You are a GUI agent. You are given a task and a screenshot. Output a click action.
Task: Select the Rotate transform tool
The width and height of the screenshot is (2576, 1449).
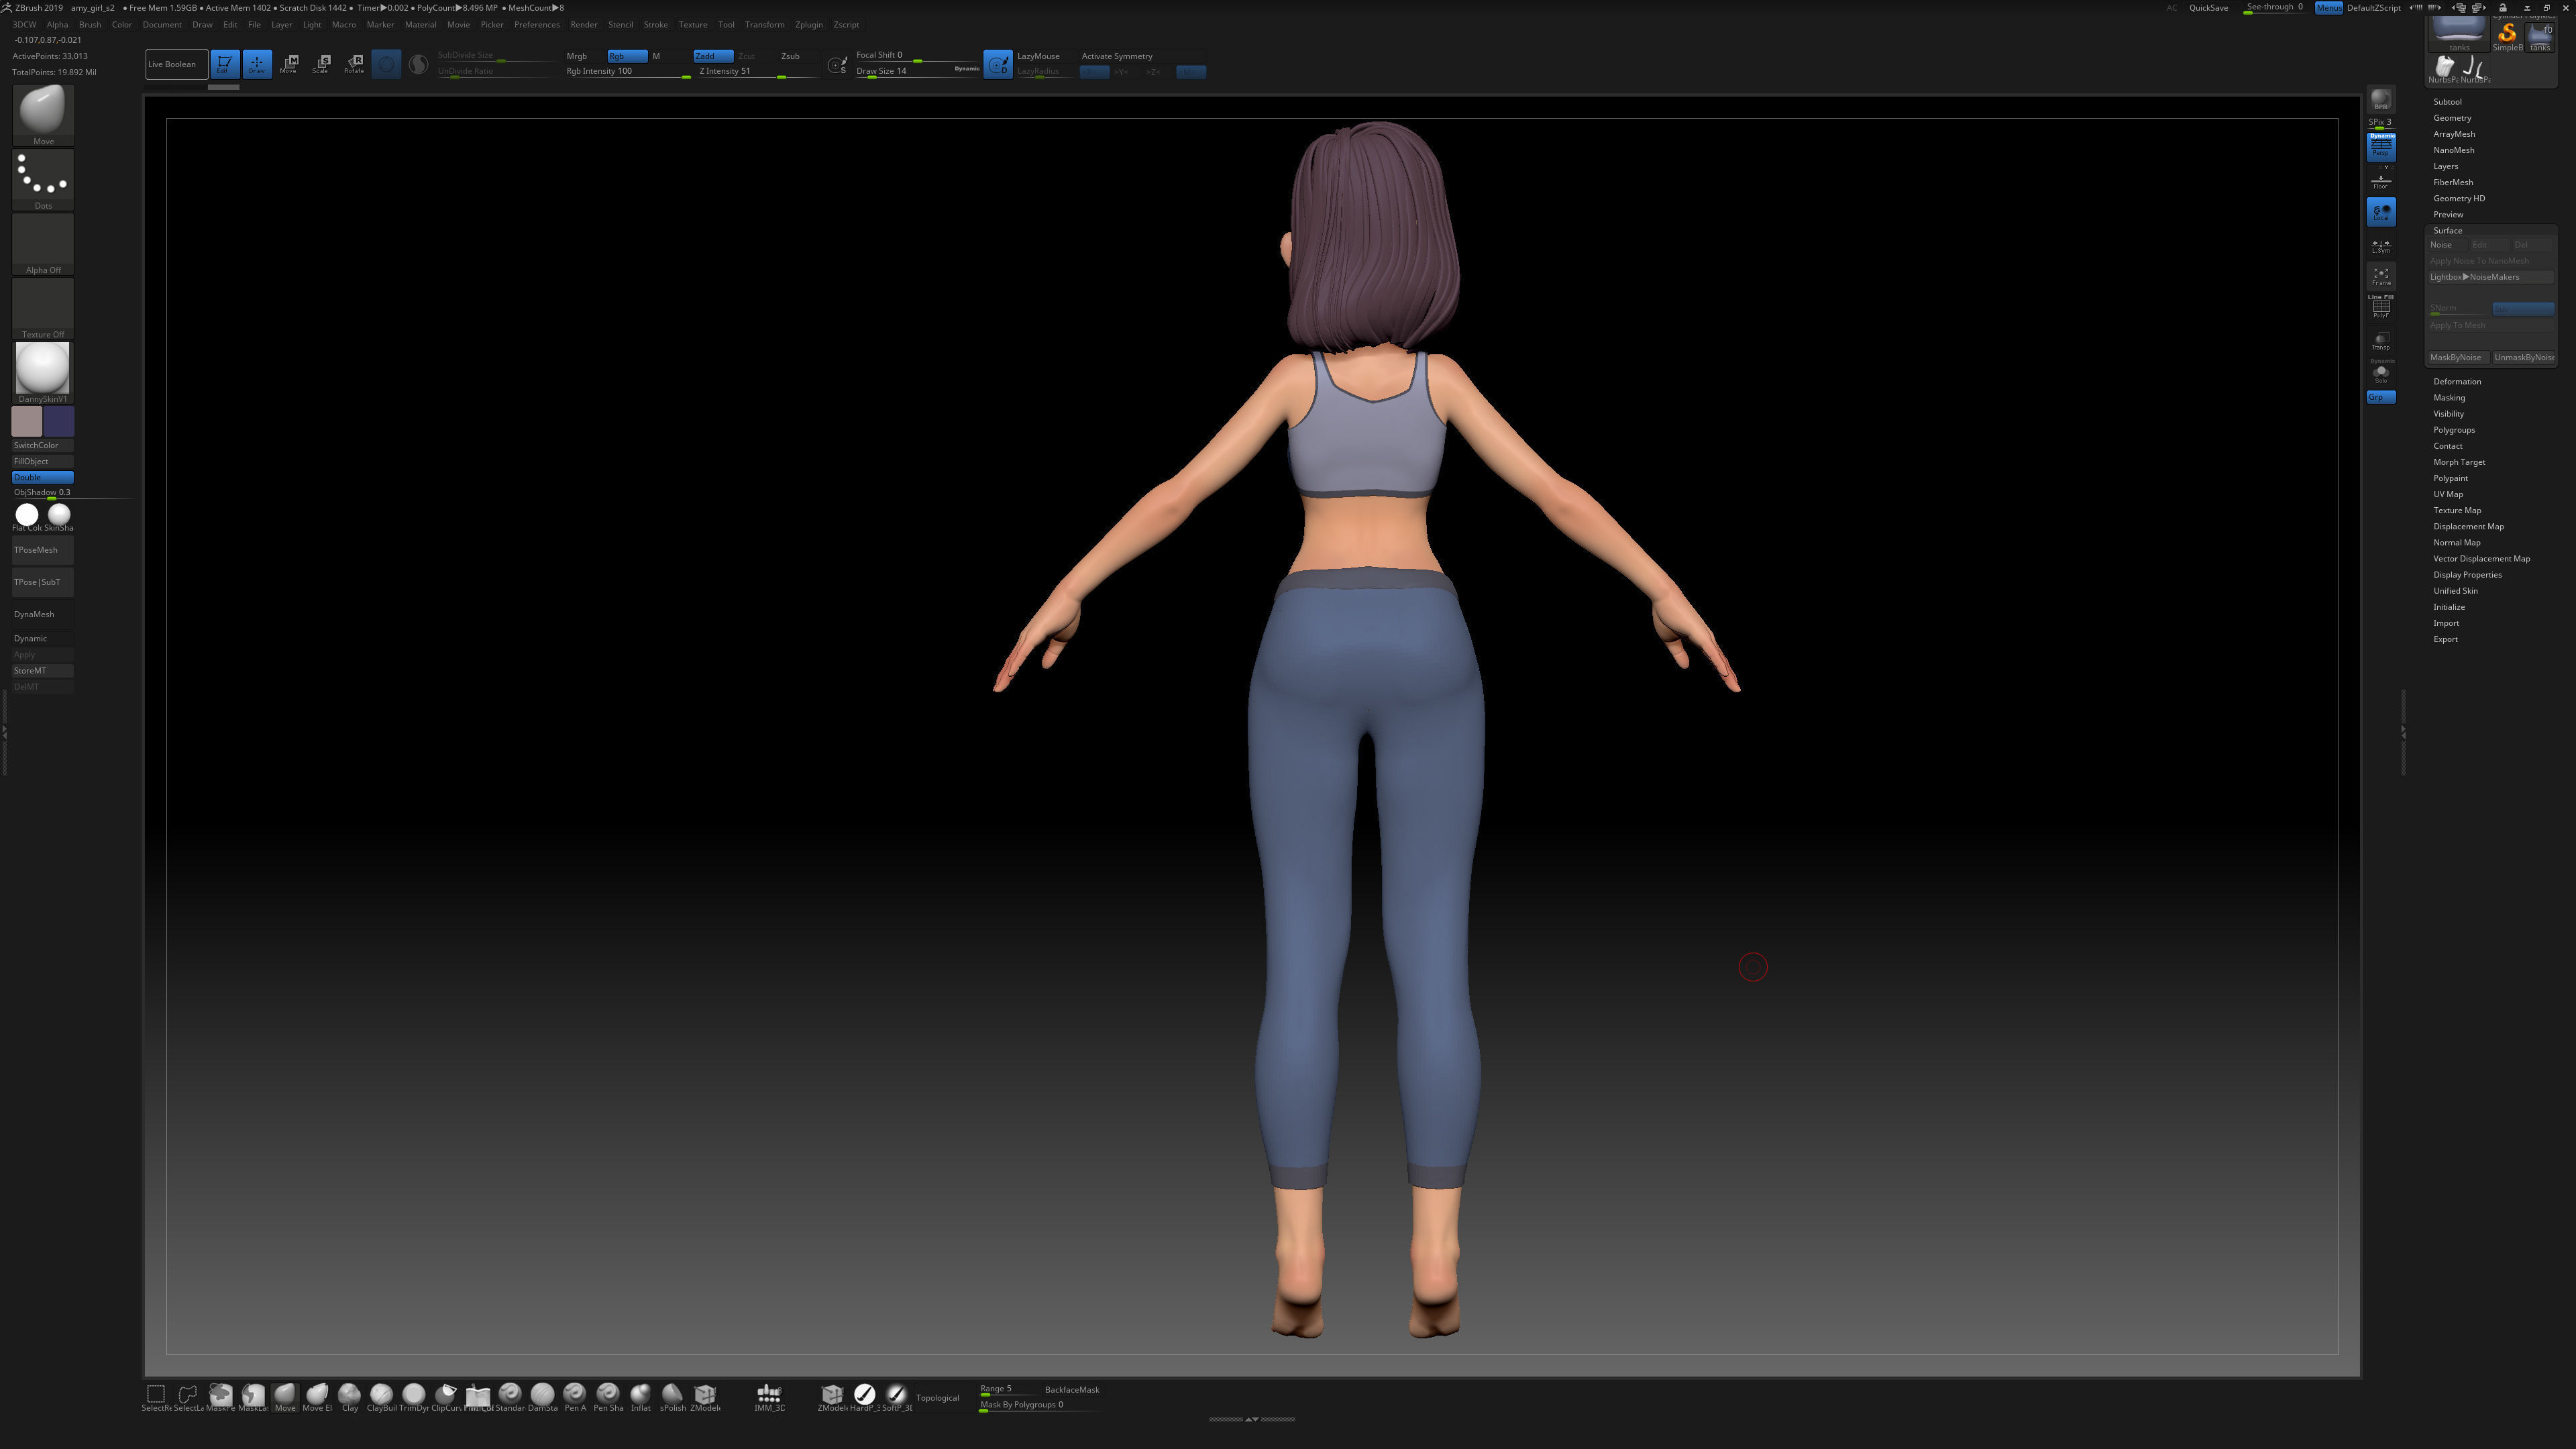coord(354,64)
